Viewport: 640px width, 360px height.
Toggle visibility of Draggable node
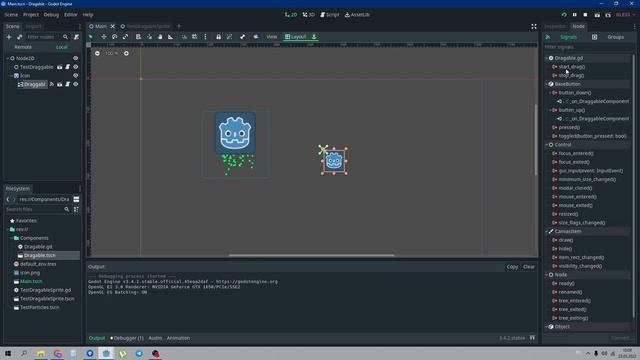pos(76,84)
